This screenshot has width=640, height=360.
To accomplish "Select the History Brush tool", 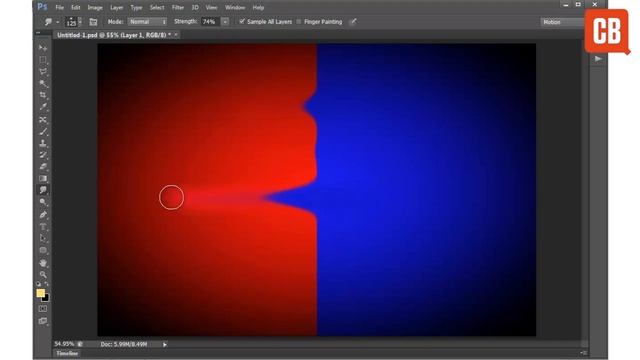I will point(43,155).
